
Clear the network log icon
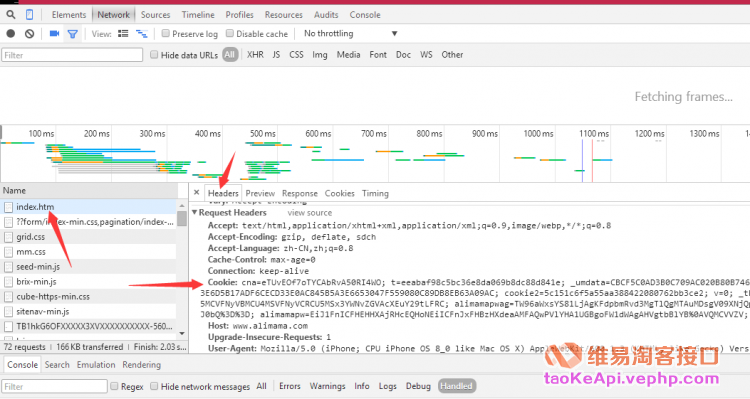tap(30, 33)
